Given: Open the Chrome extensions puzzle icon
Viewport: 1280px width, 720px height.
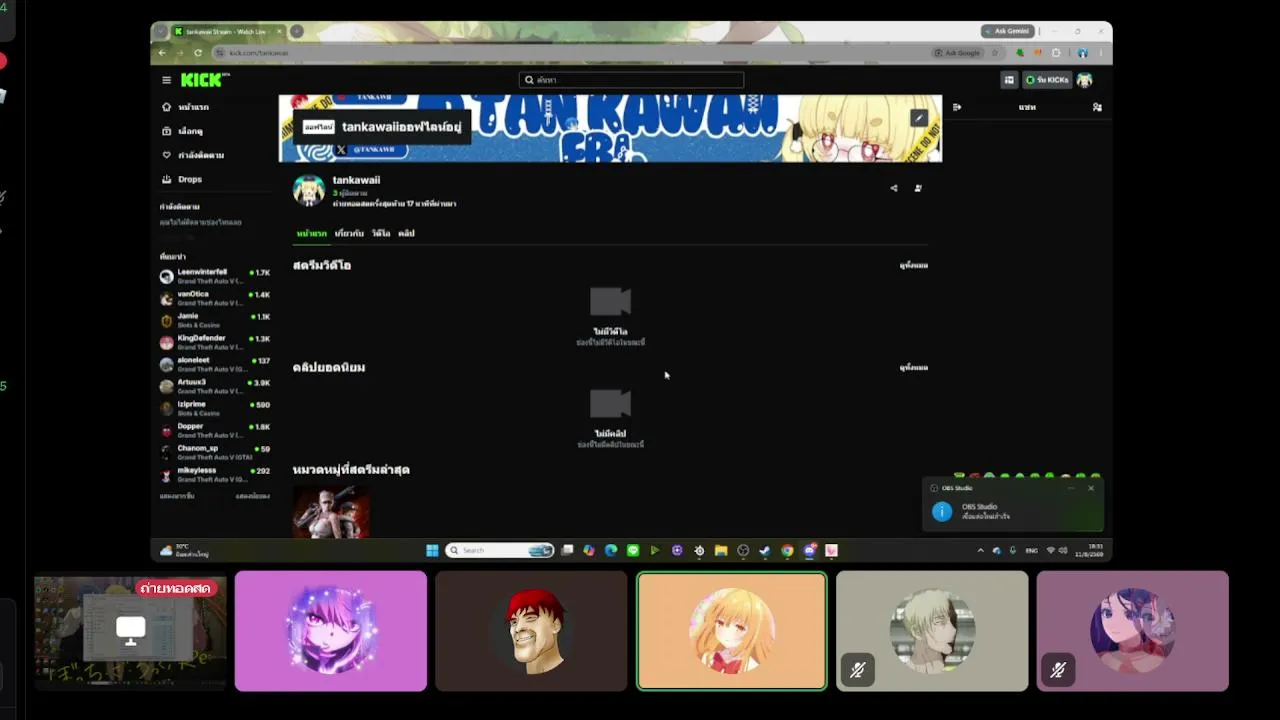Looking at the screenshot, I should click(x=1057, y=53).
